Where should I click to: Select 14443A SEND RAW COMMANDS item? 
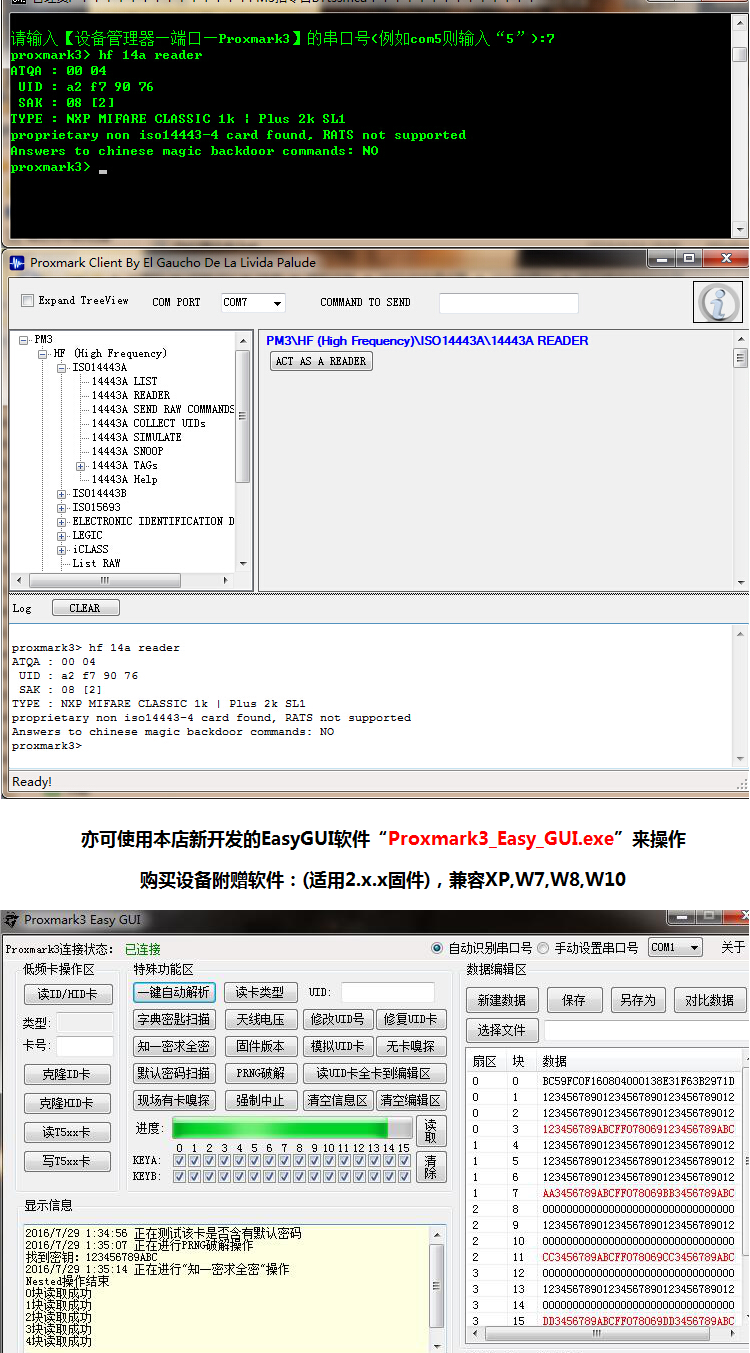point(163,410)
